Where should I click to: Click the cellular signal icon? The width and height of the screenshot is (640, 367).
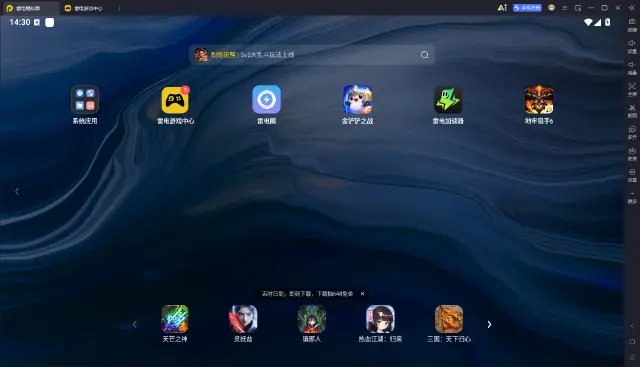click(x=598, y=22)
